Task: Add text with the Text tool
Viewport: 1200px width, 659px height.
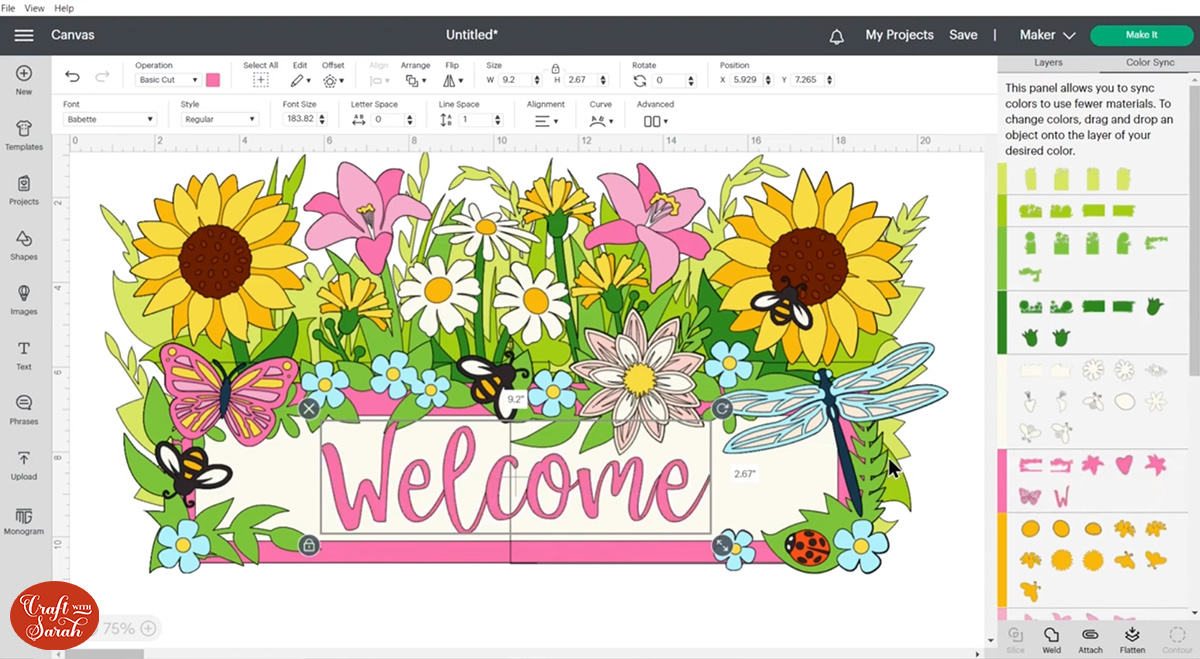Action: point(24,354)
